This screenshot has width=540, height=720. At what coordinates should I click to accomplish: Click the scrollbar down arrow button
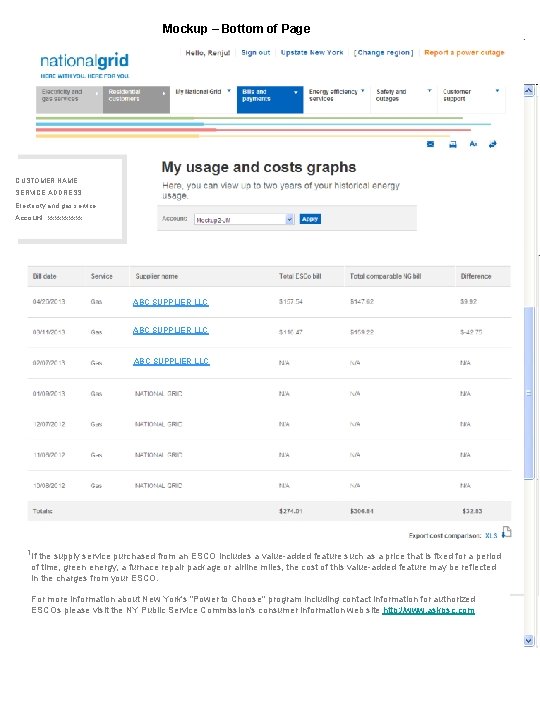tap(529, 640)
